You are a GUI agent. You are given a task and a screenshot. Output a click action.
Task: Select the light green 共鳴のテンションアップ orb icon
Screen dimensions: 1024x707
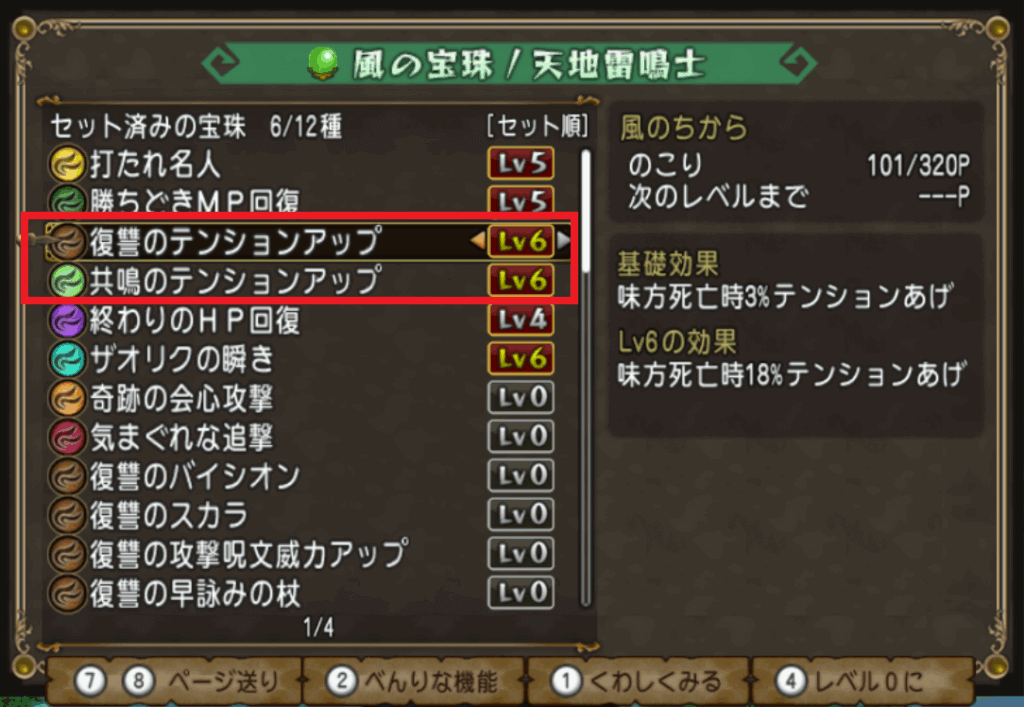pos(67,281)
